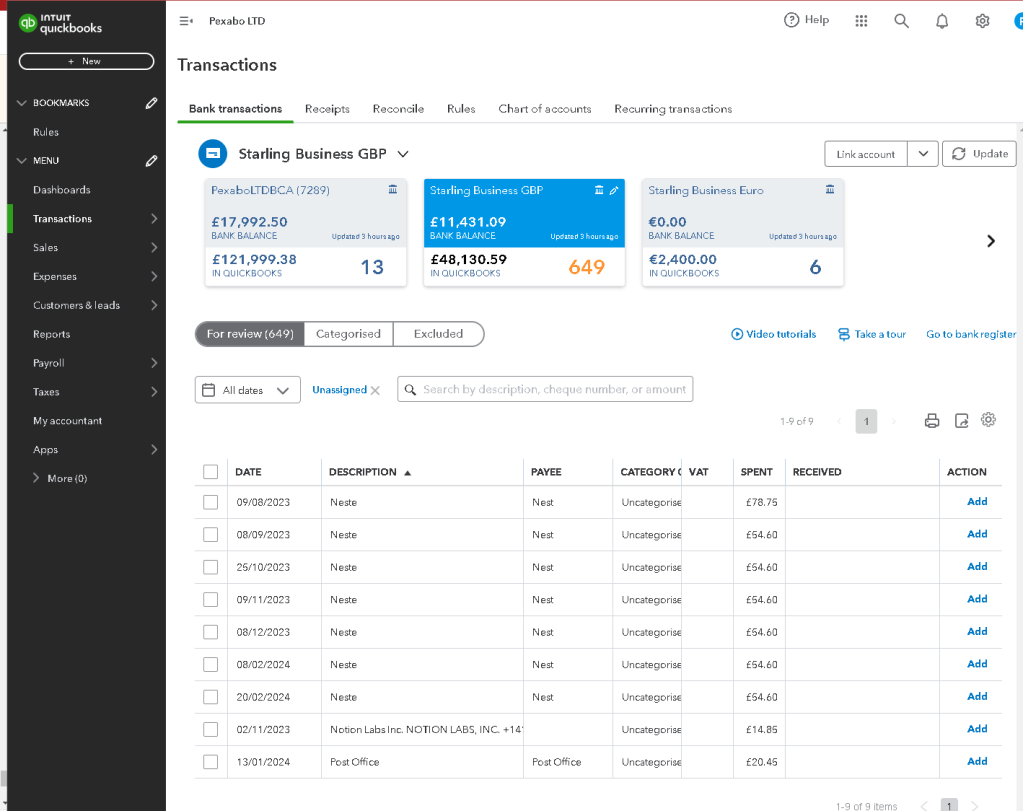Expand the Transactions sidebar submenu
The height and width of the screenshot is (811, 1023).
(154, 219)
